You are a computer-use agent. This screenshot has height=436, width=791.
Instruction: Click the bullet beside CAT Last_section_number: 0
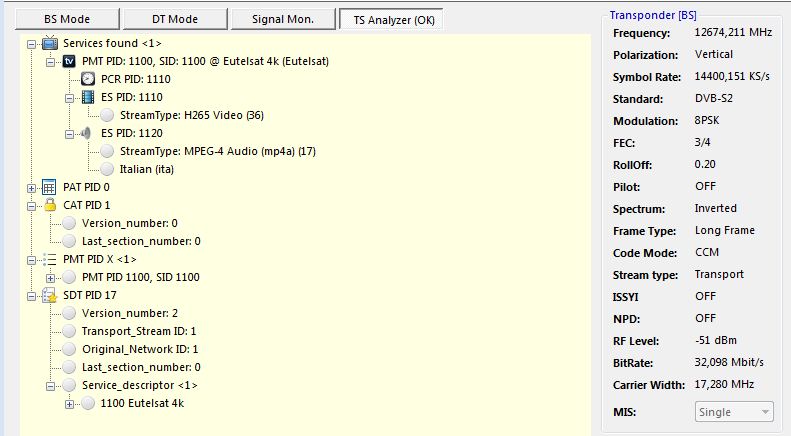tap(69, 241)
